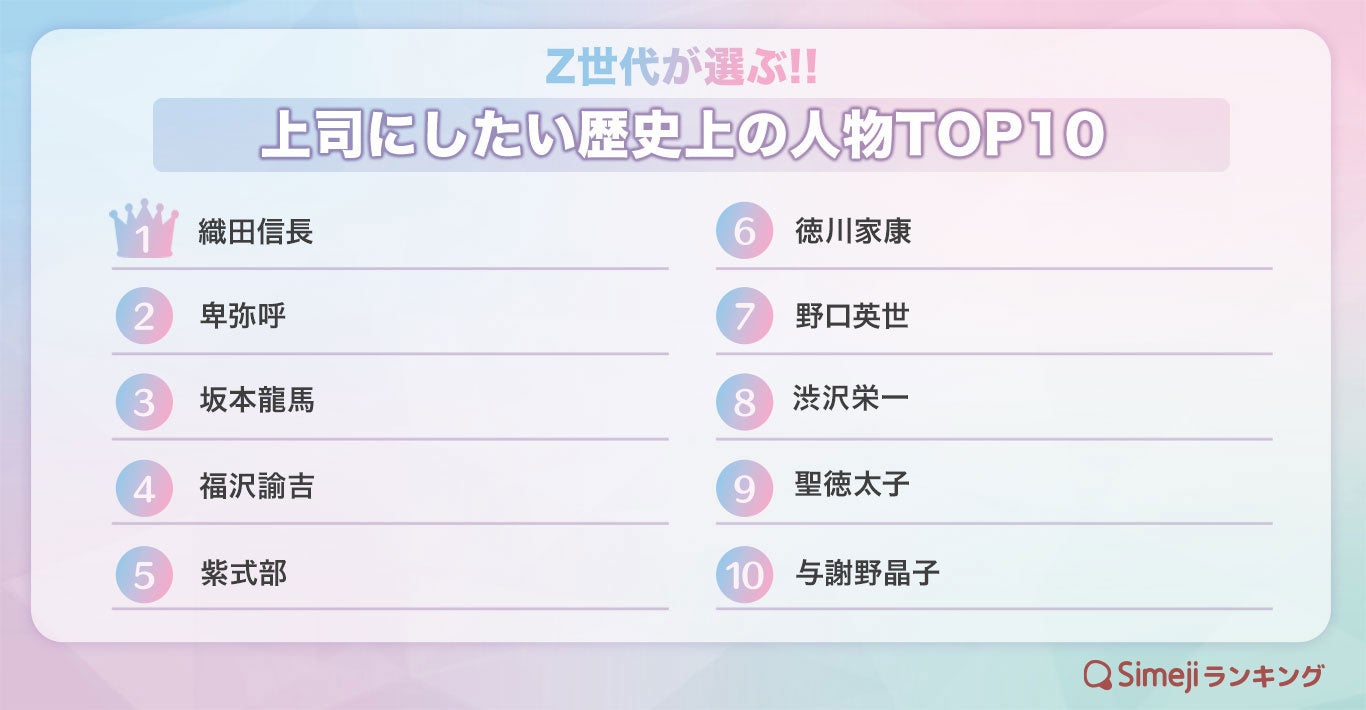
Task: Click the name 徳川家康
Action: pos(853,232)
